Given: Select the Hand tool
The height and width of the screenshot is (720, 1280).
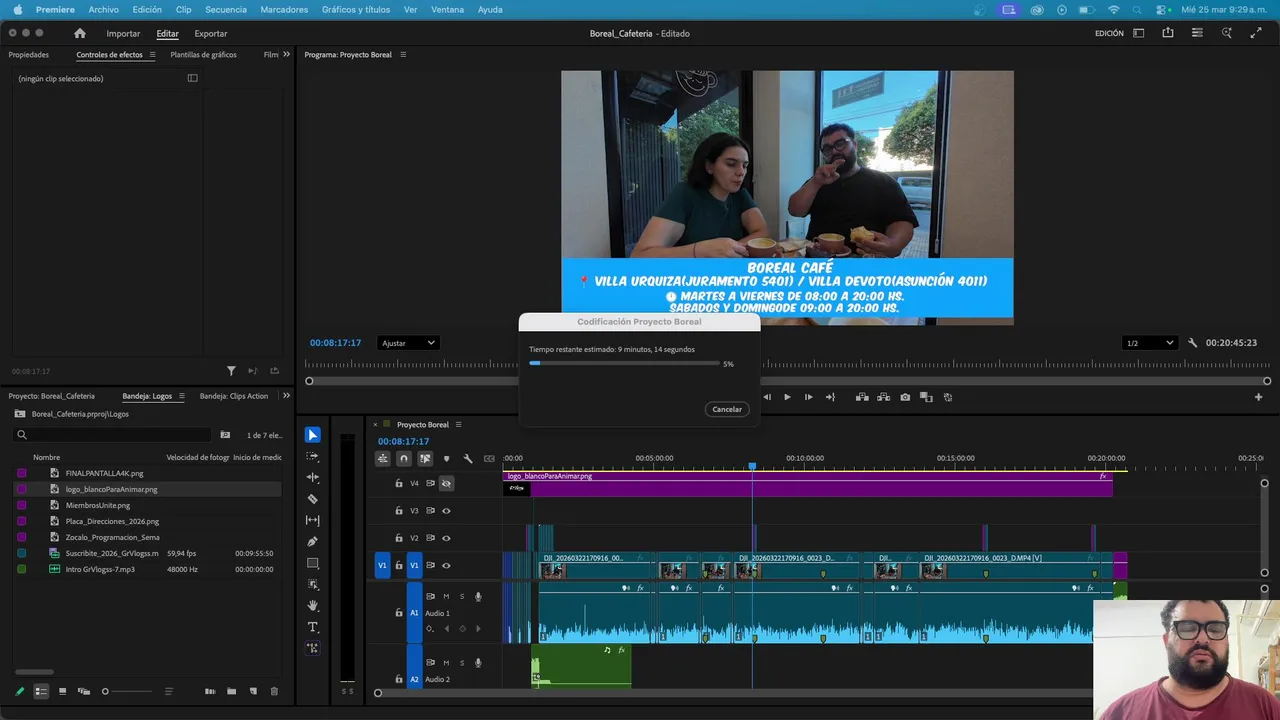Looking at the screenshot, I should click(313, 605).
